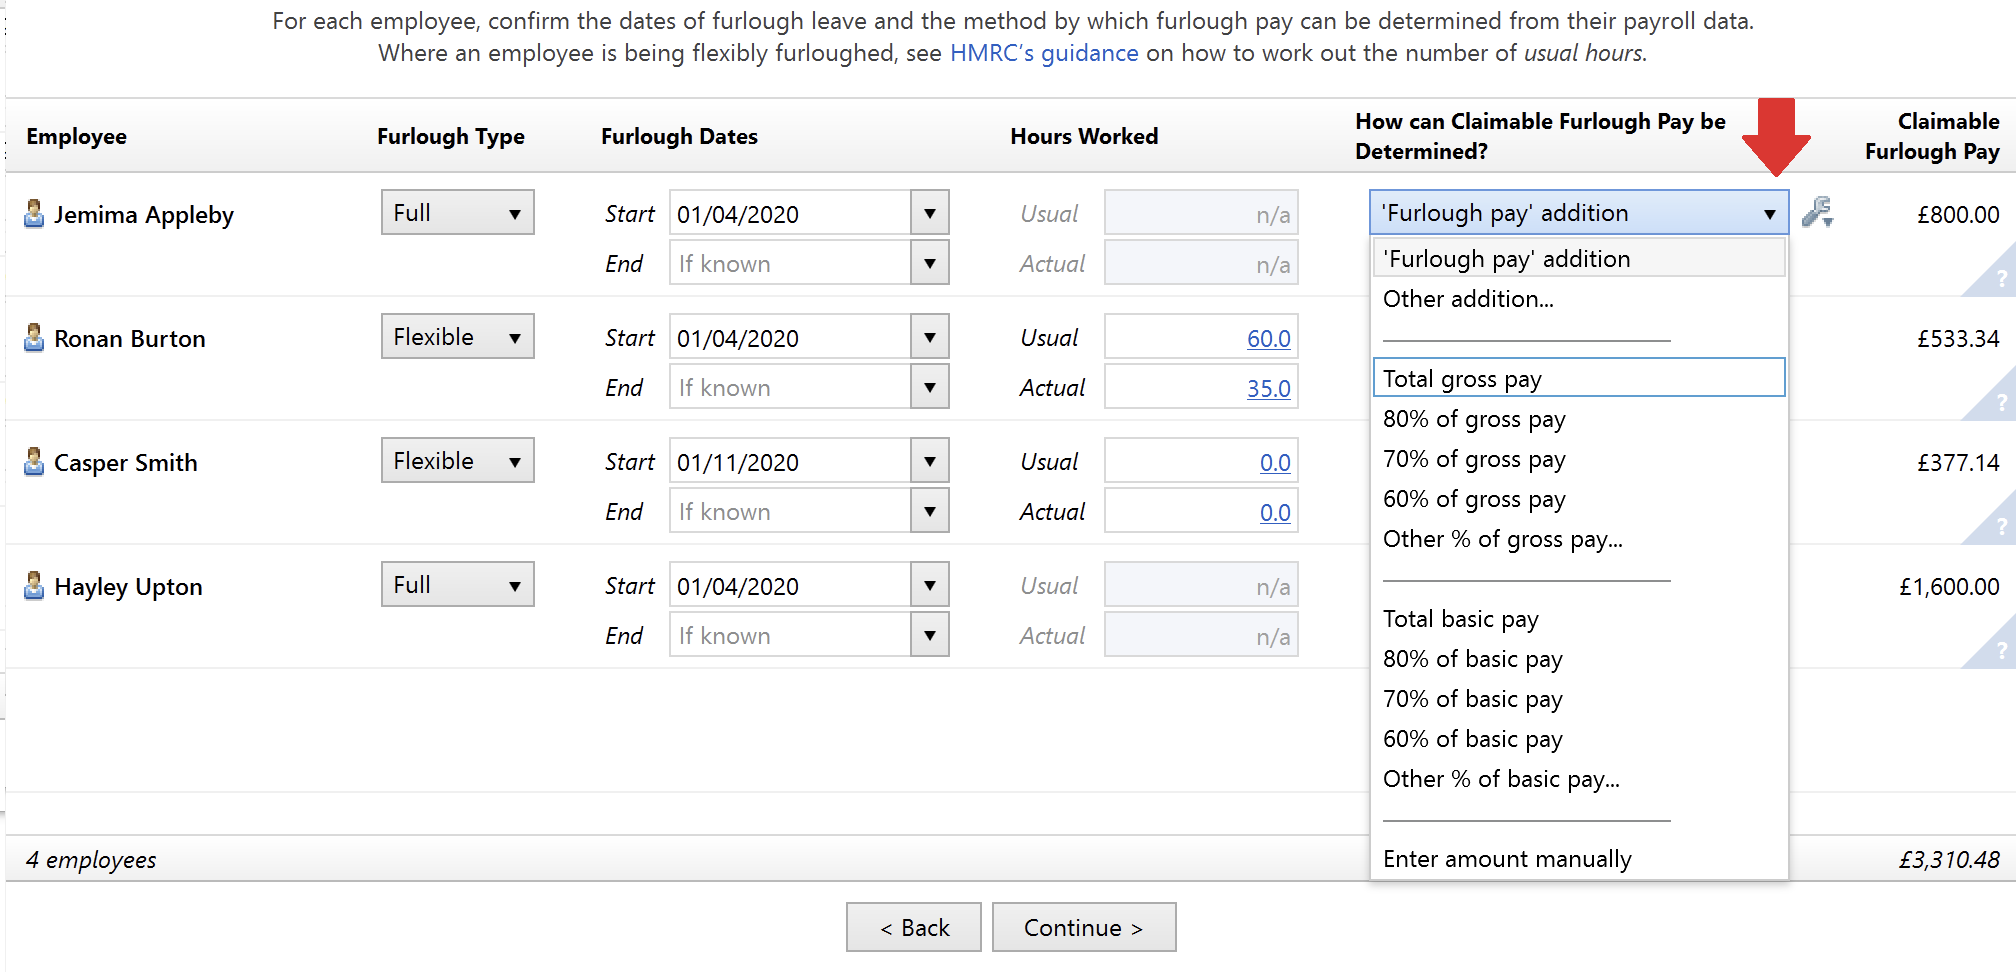Click Jemima Appleby's start date field

pyautogui.click(x=790, y=213)
